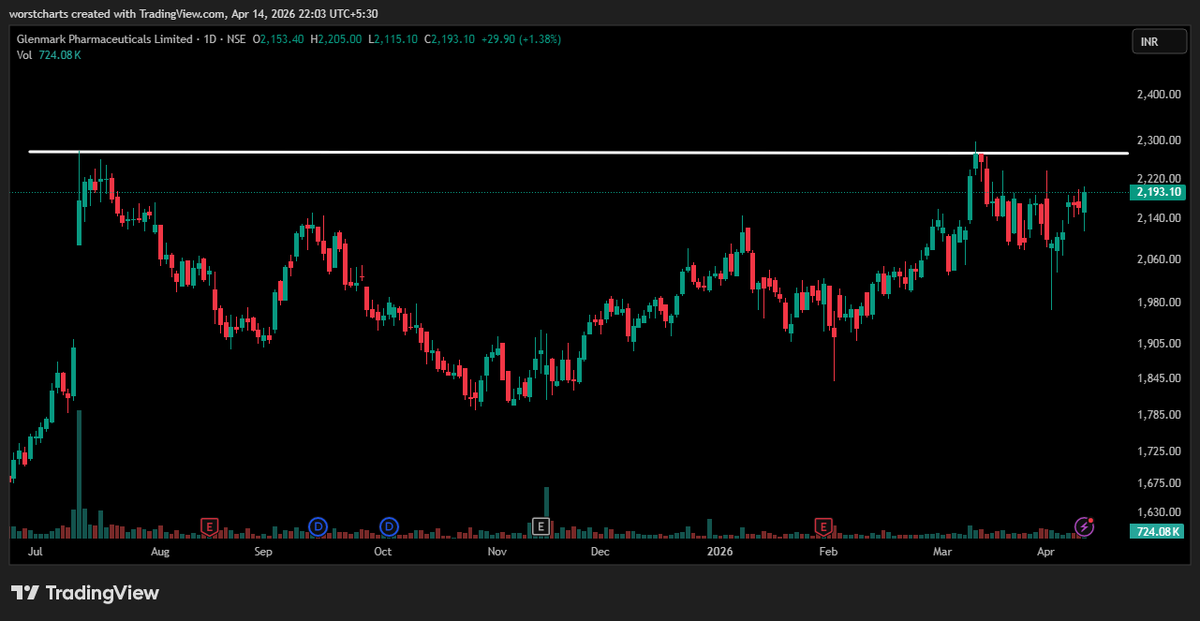Click the Mar label on time axis
Screen dimensions: 1200x621
942,551
